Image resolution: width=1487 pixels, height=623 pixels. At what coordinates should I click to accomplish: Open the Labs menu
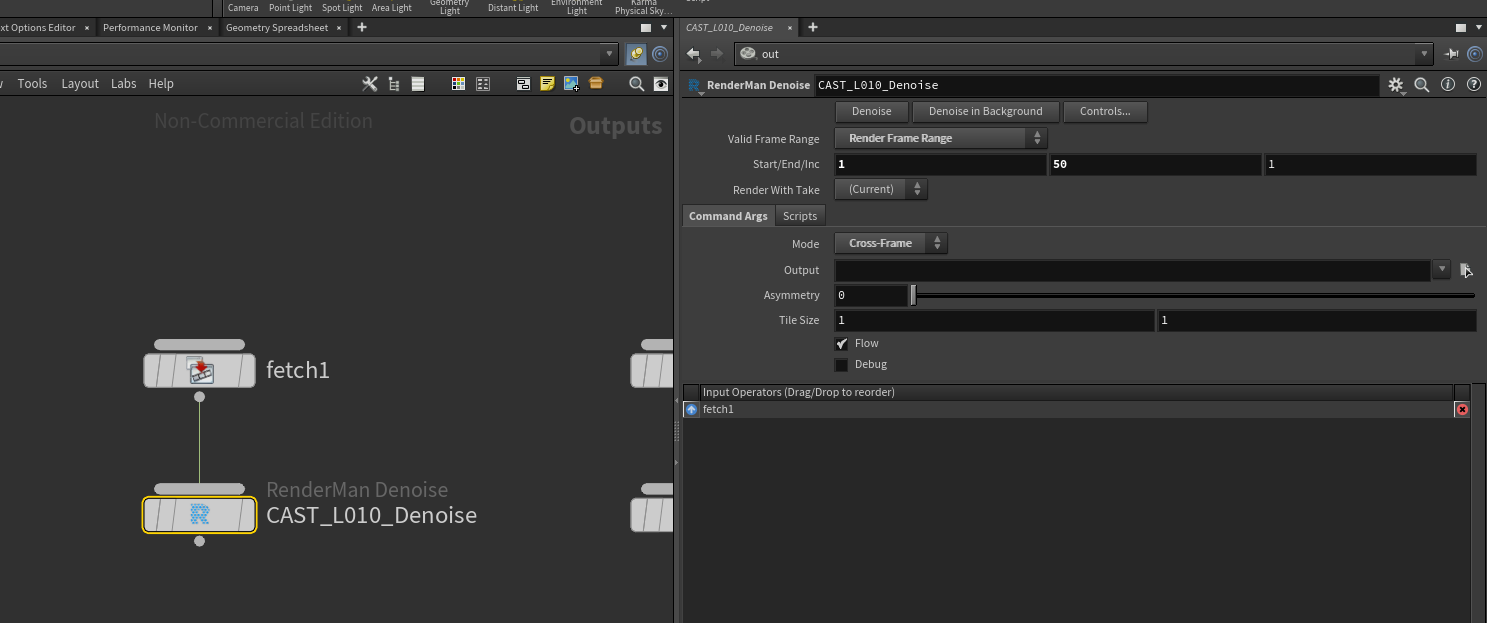pos(124,84)
